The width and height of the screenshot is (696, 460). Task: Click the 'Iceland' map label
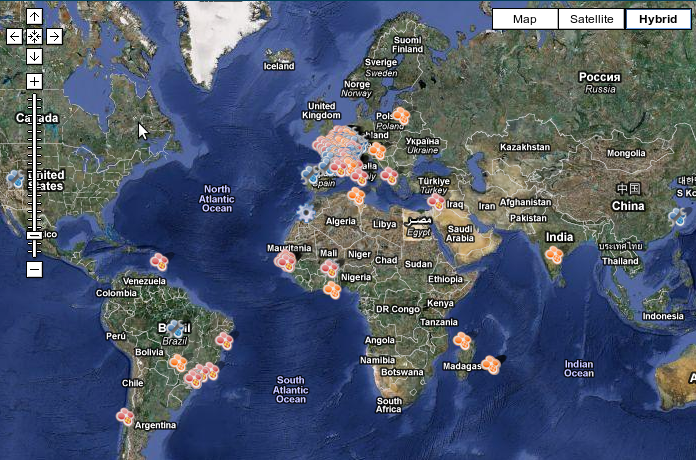[279, 66]
